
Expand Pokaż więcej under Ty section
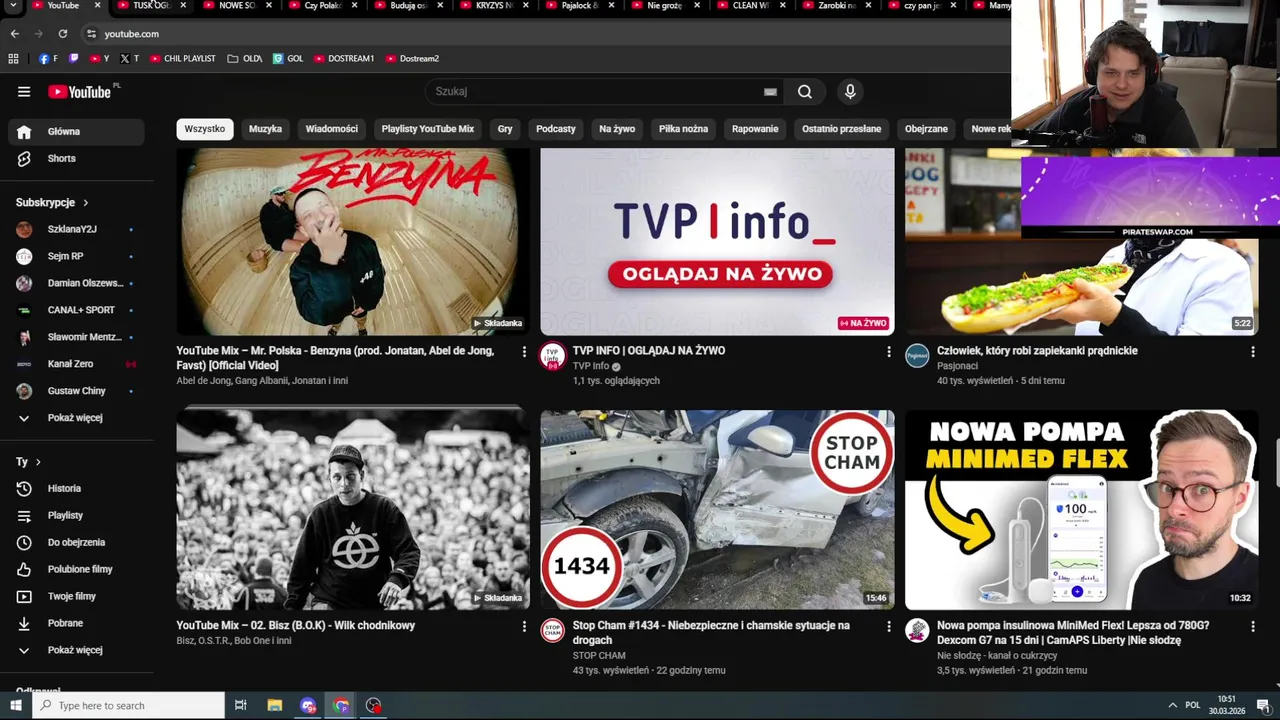pyautogui.click(x=76, y=651)
